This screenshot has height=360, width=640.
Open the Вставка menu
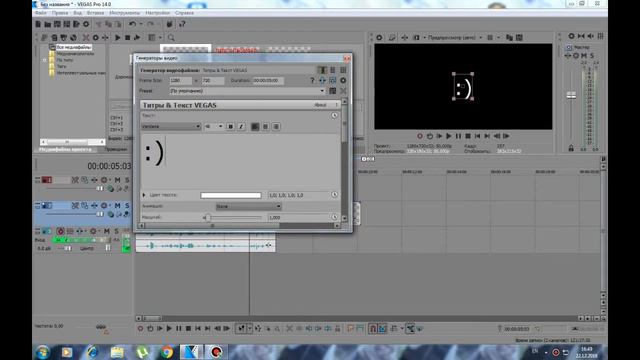pos(96,13)
